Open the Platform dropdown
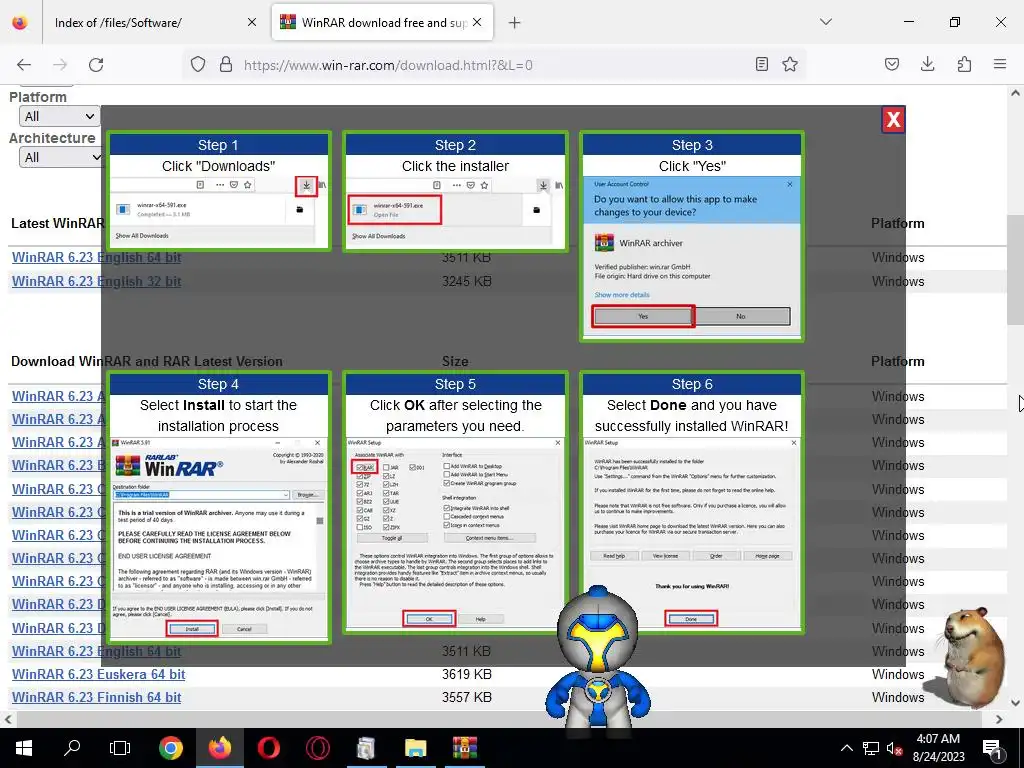Image resolution: width=1024 pixels, height=768 pixels. 58,116
